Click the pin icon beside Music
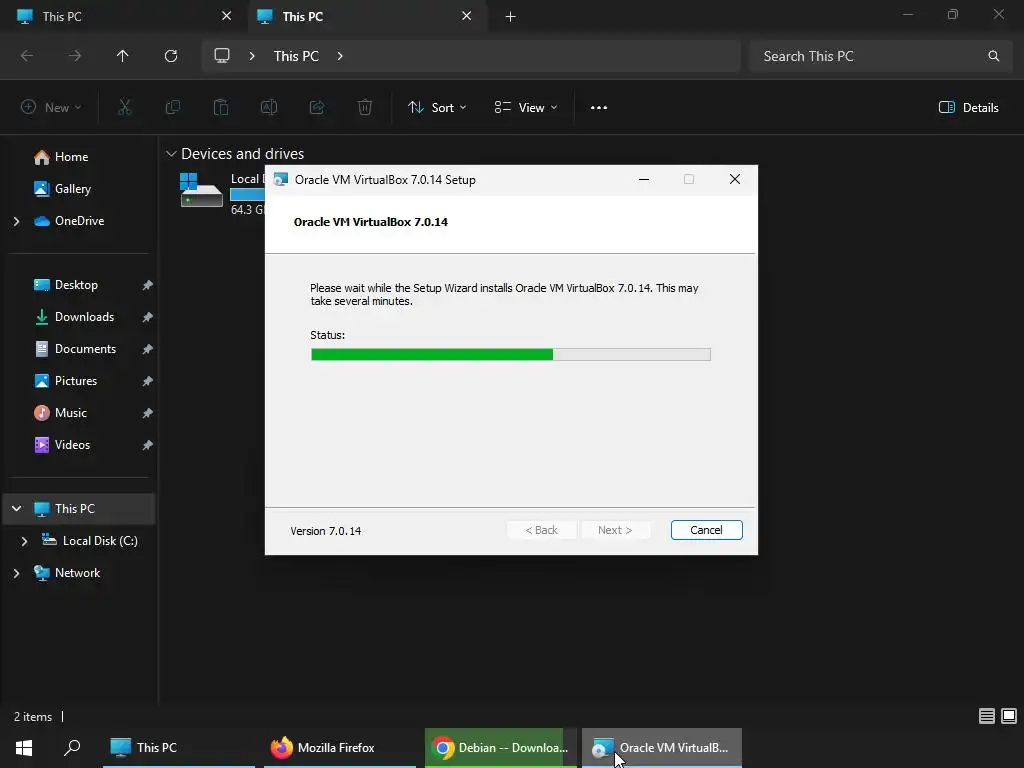This screenshot has height=768, width=1024. pyautogui.click(x=148, y=413)
